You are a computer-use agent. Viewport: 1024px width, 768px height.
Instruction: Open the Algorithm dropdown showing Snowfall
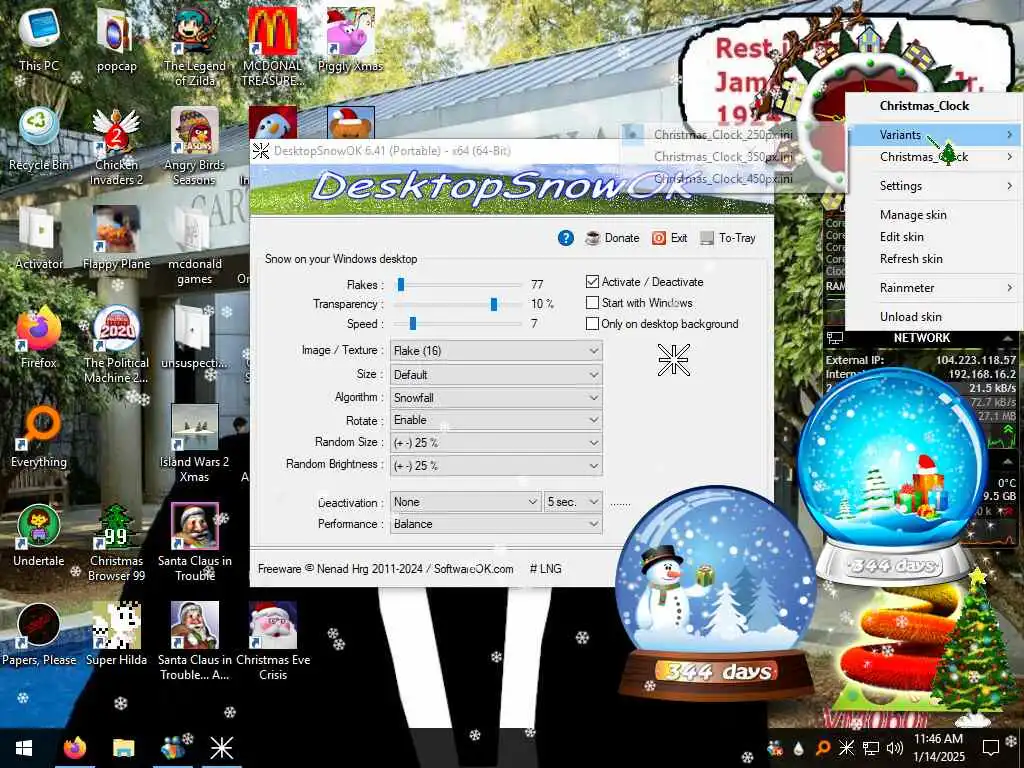click(x=496, y=398)
